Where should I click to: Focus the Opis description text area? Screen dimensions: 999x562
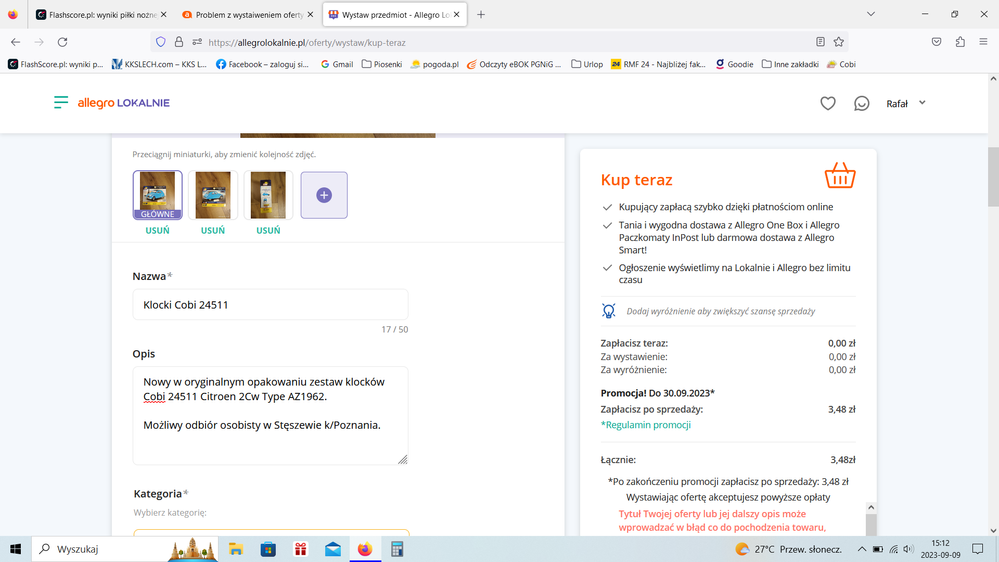coord(270,415)
